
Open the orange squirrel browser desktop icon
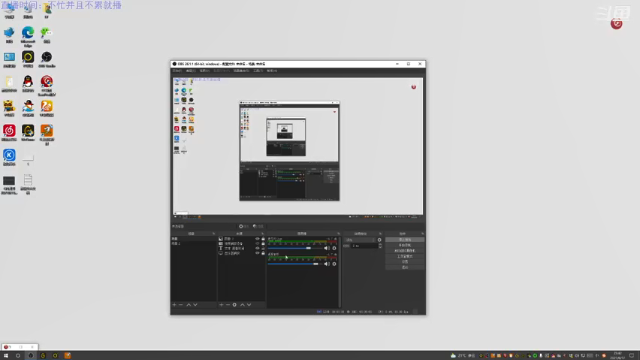(47, 109)
